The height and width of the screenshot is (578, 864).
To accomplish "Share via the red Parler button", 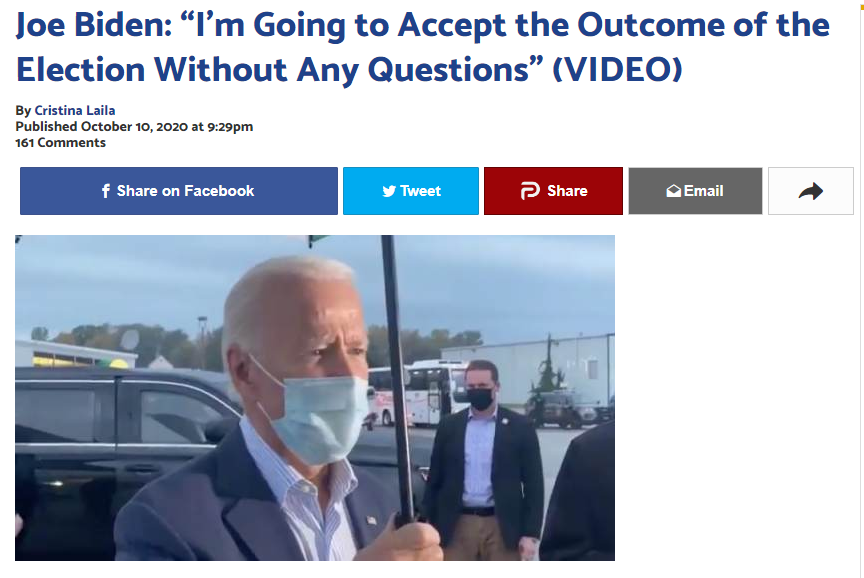I will [553, 191].
